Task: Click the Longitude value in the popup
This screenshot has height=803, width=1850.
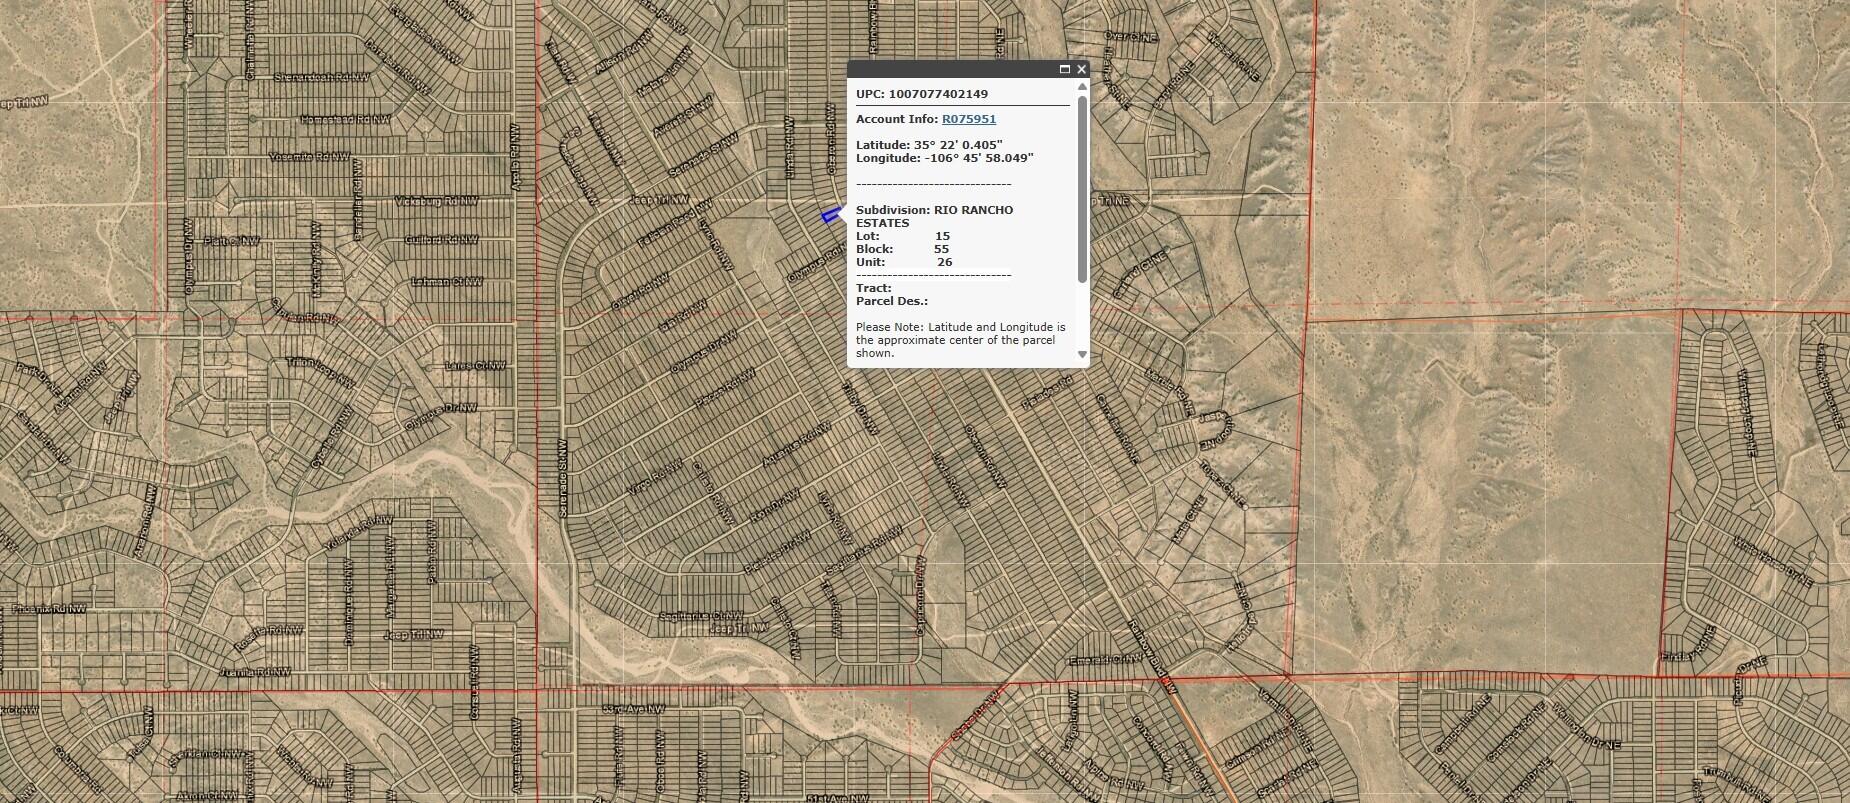Action: coord(980,158)
